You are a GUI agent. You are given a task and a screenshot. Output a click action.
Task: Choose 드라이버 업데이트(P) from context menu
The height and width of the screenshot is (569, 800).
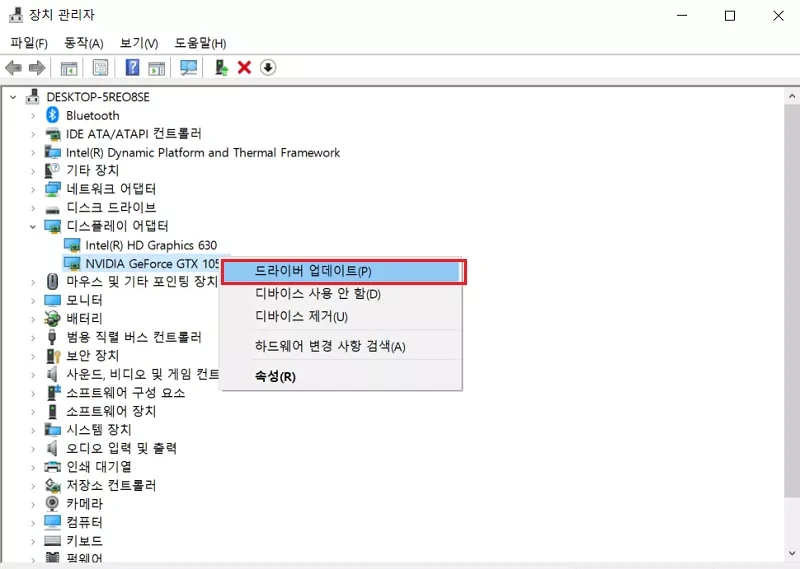(x=342, y=271)
